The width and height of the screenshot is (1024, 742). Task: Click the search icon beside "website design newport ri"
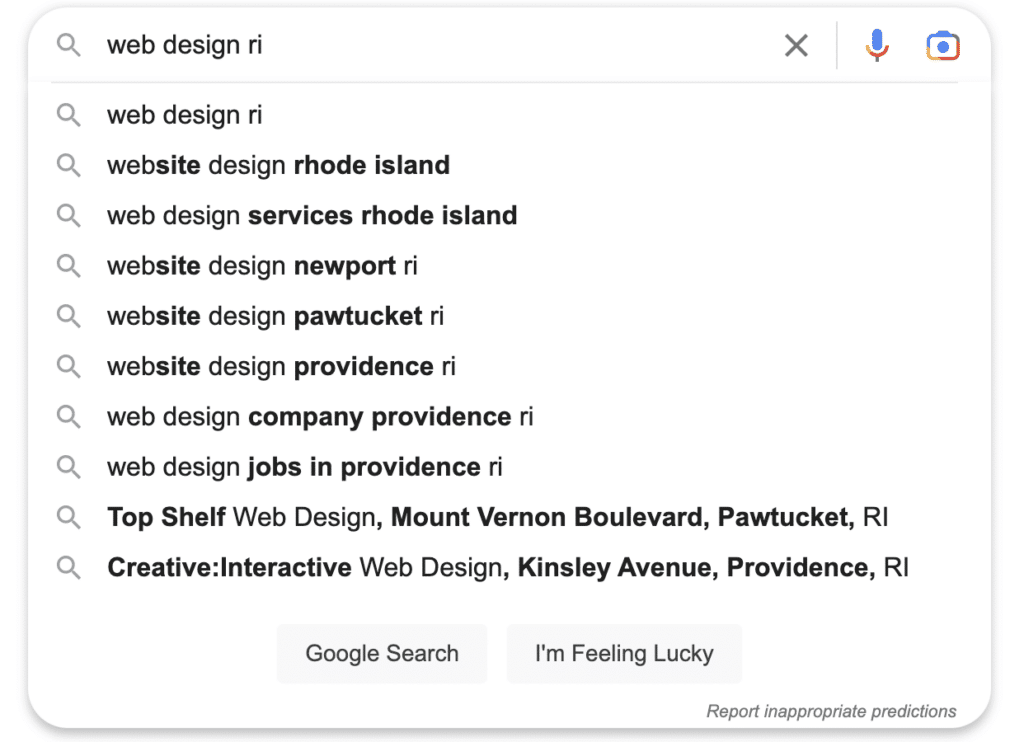[69, 266]
